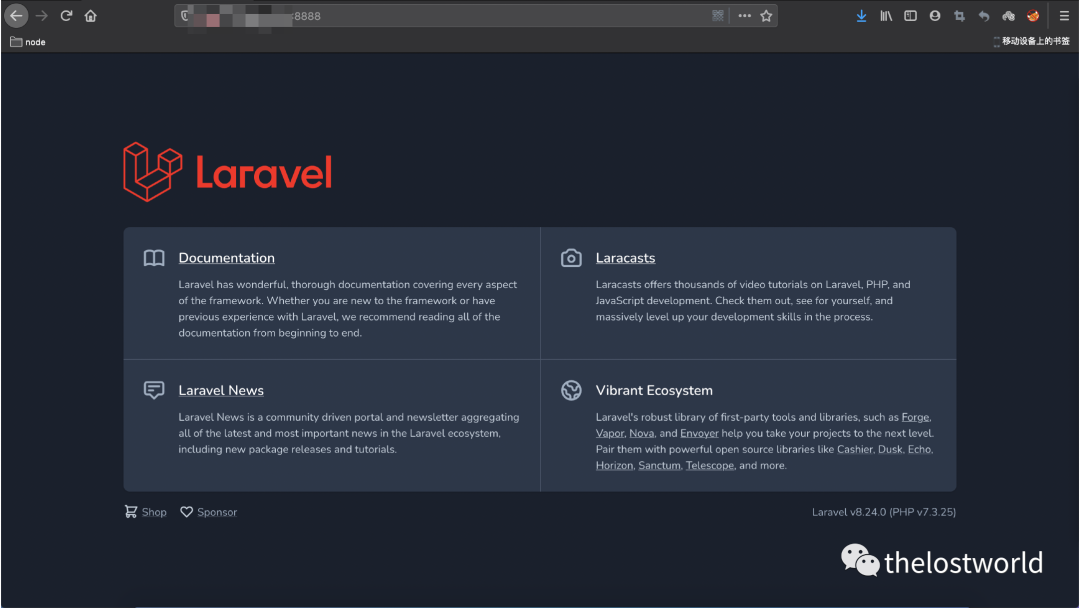Follow the Nova link
Image resolution: width=1080 pixels, height=609 pixels.
[x=641, y=433]
